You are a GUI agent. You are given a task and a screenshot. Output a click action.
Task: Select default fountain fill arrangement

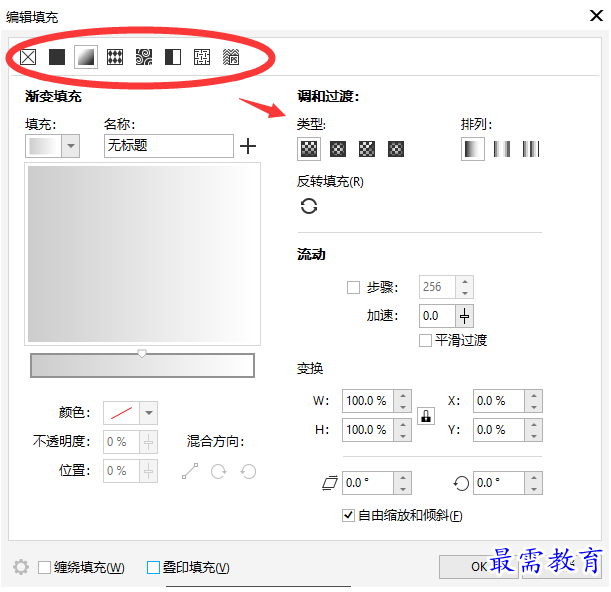(x=473, y=149)
